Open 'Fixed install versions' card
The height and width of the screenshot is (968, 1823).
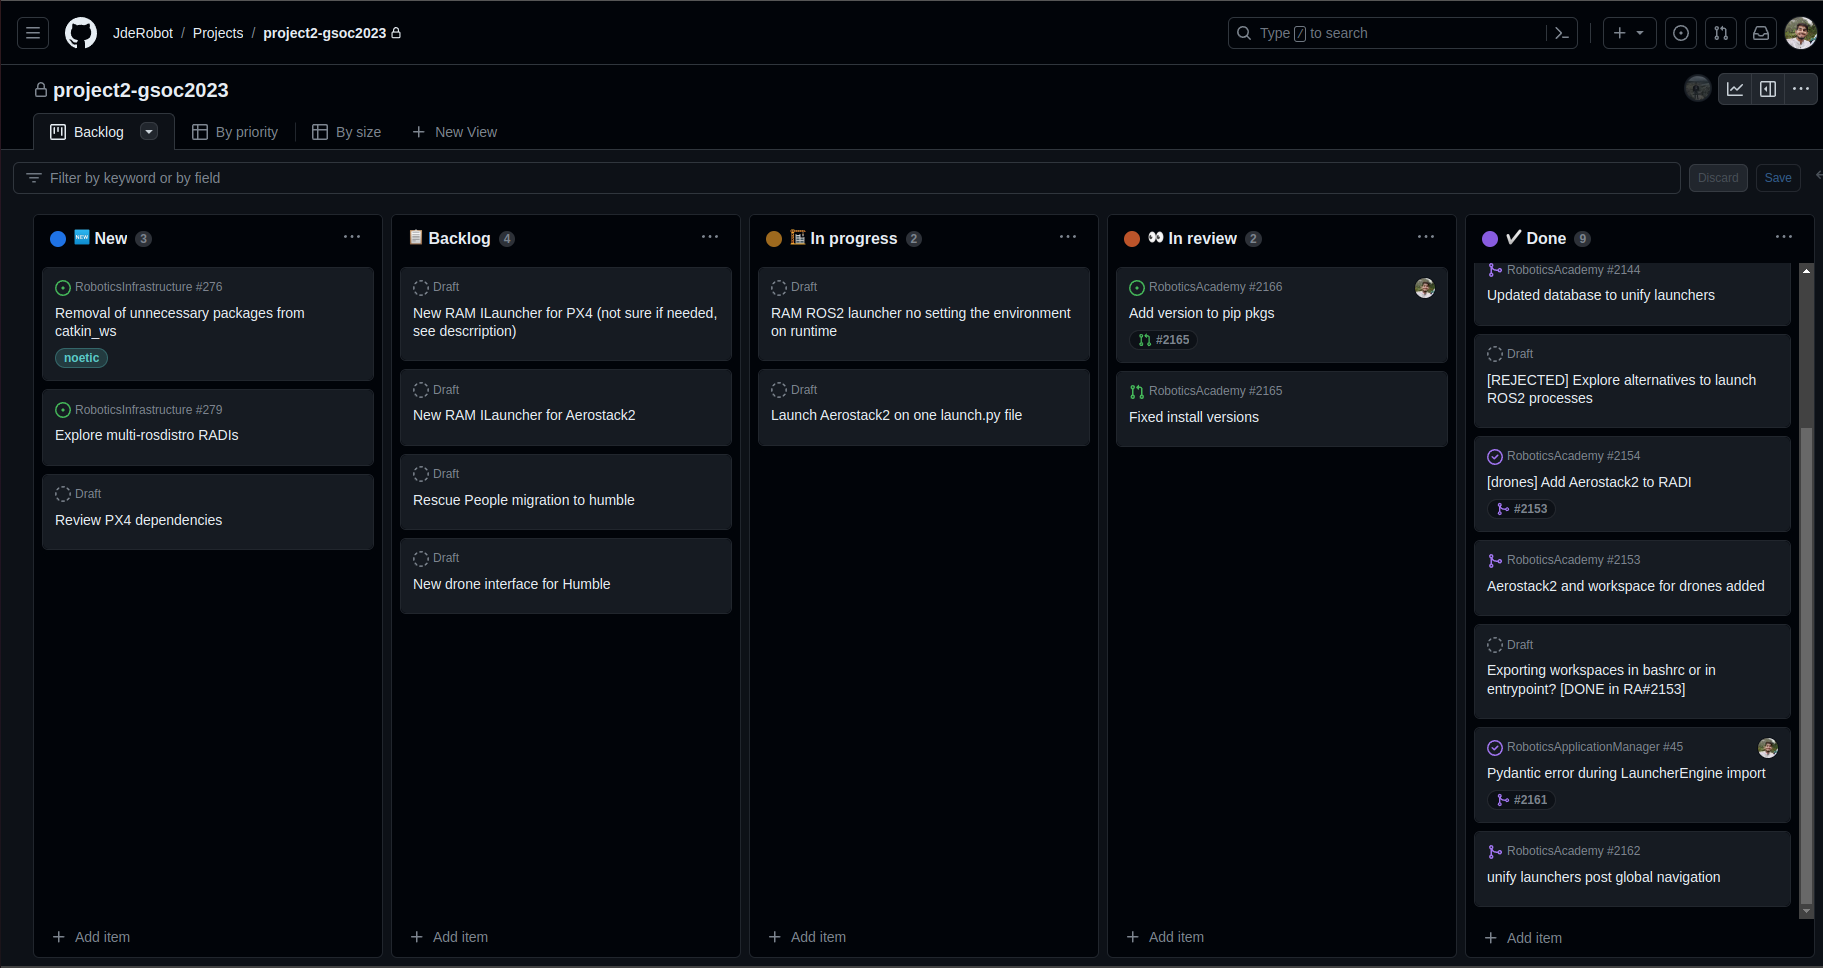pyautogui.click(x=1282, y=409)
